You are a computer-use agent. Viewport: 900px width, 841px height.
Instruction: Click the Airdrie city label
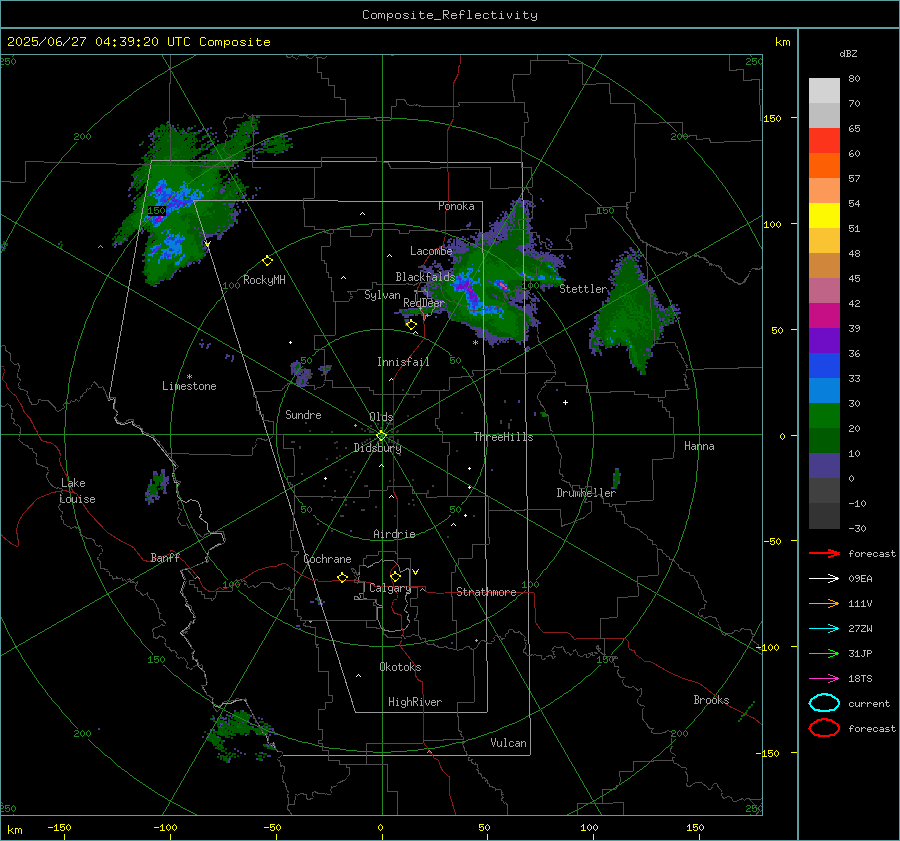[x=394, y=534]
